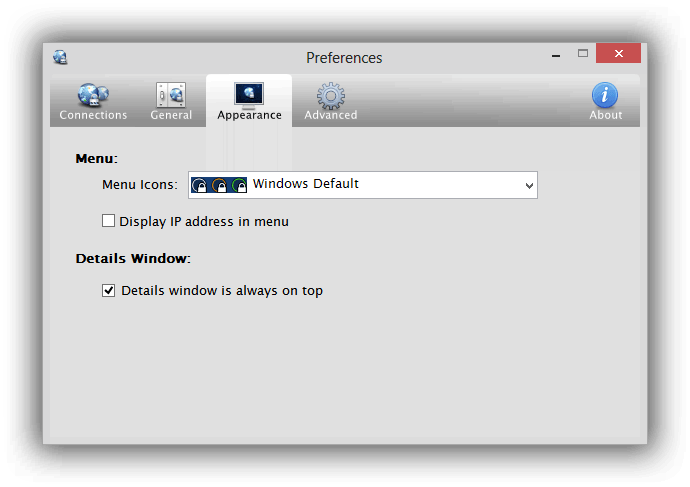Open the About info icon
The width and height of the screenshot is (690, 487).
coord(605,95)
